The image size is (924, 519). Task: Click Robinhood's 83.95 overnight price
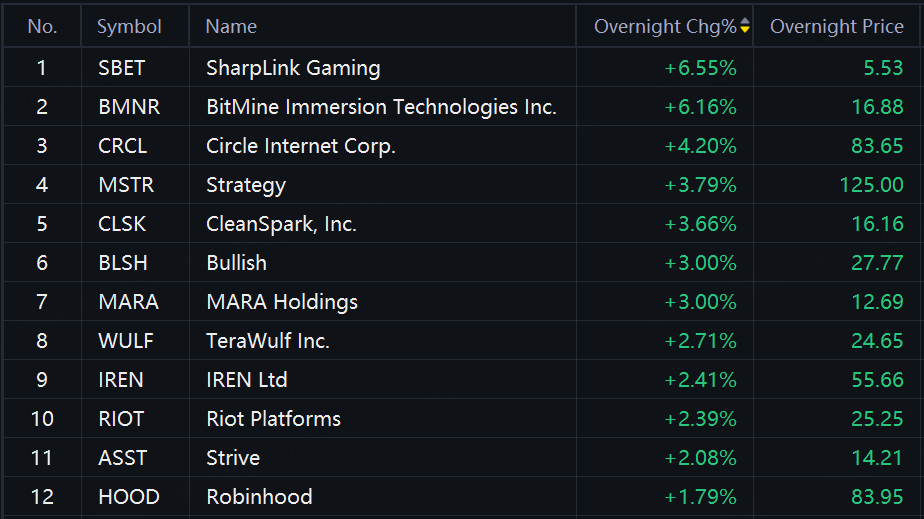(x=877, y=497)
